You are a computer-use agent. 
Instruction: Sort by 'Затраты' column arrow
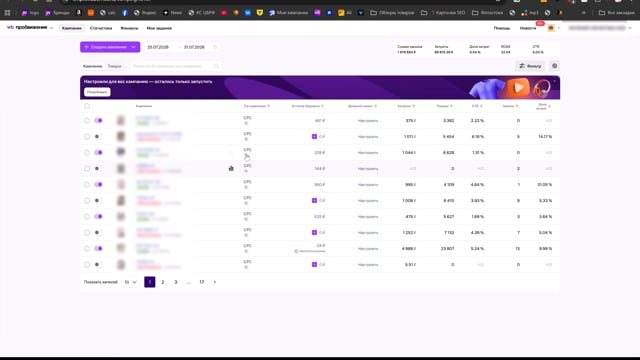[x=413, y=106]
